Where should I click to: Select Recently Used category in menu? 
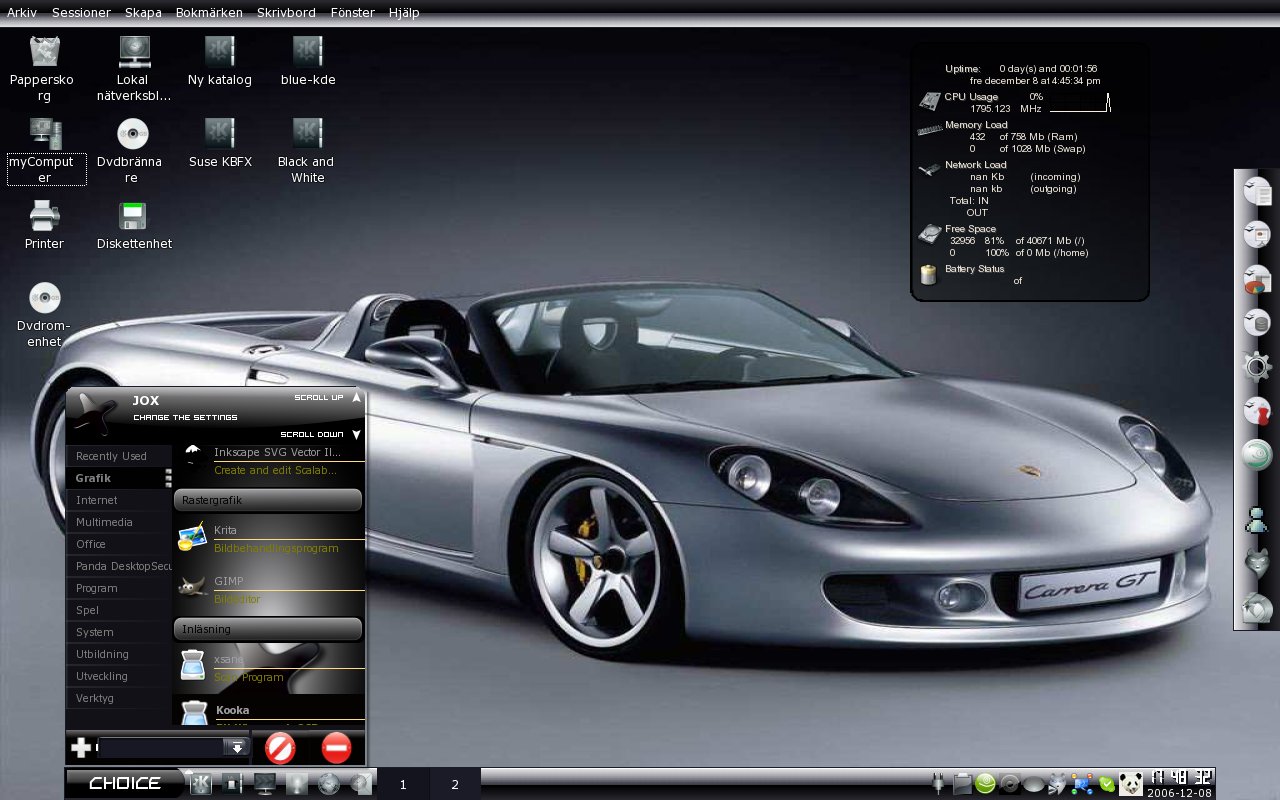coord(118,456)
